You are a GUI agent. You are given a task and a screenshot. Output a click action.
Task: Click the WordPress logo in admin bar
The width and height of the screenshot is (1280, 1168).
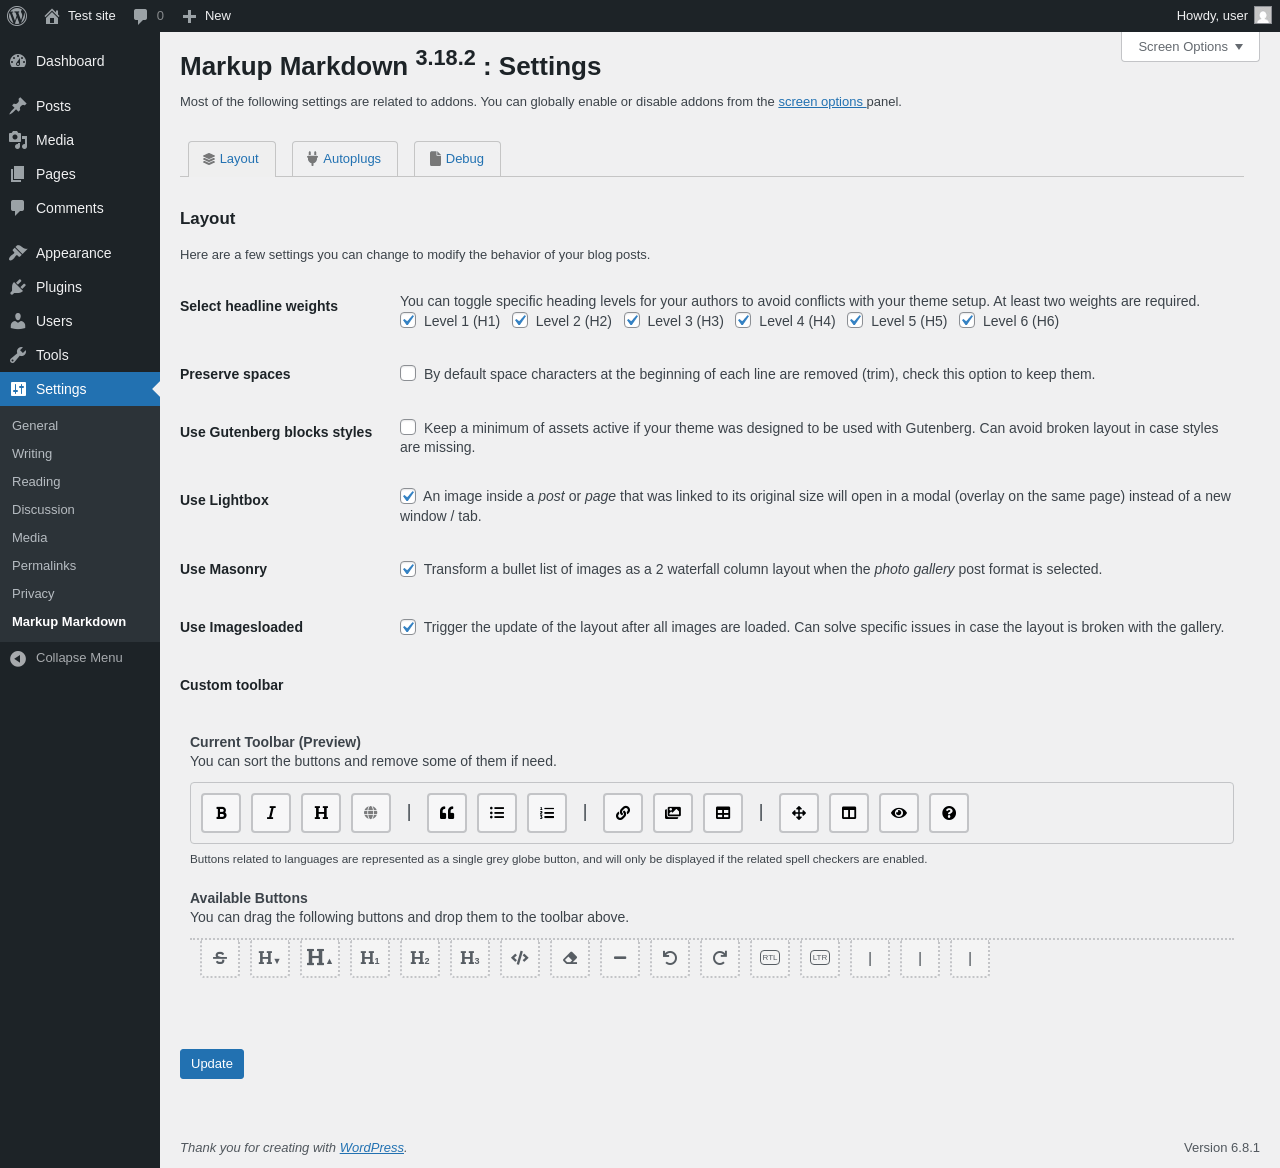(17, 16)
